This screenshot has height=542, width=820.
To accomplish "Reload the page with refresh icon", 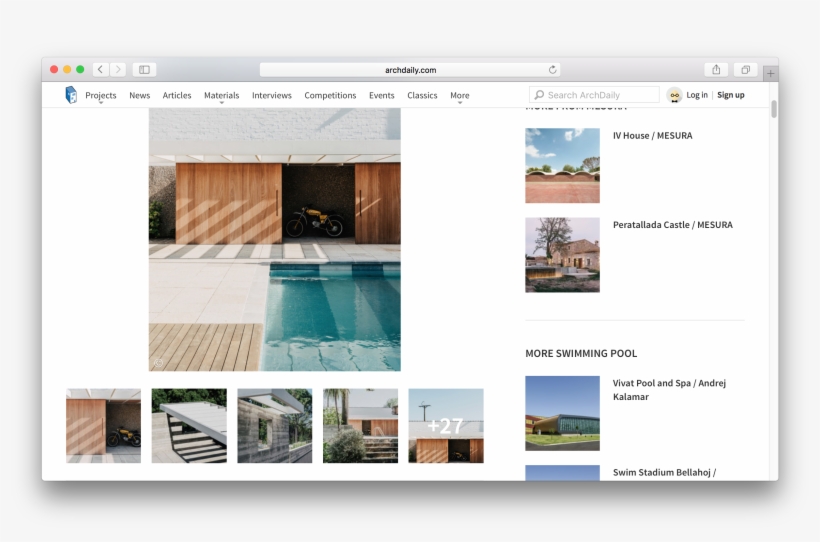I will click(552, 70).
